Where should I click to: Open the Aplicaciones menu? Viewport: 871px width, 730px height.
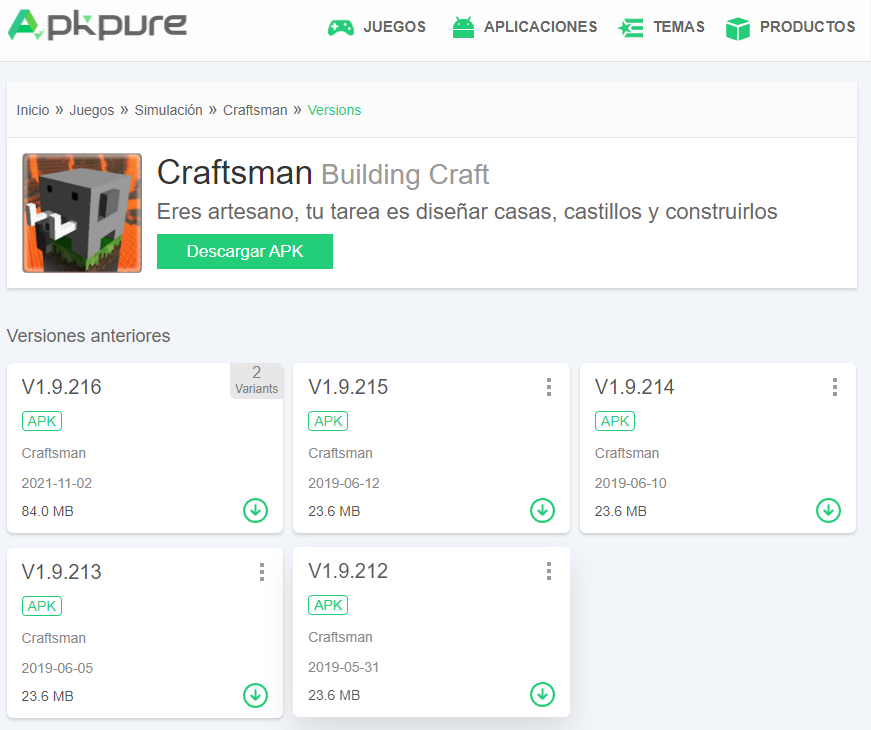pos(525,27)
